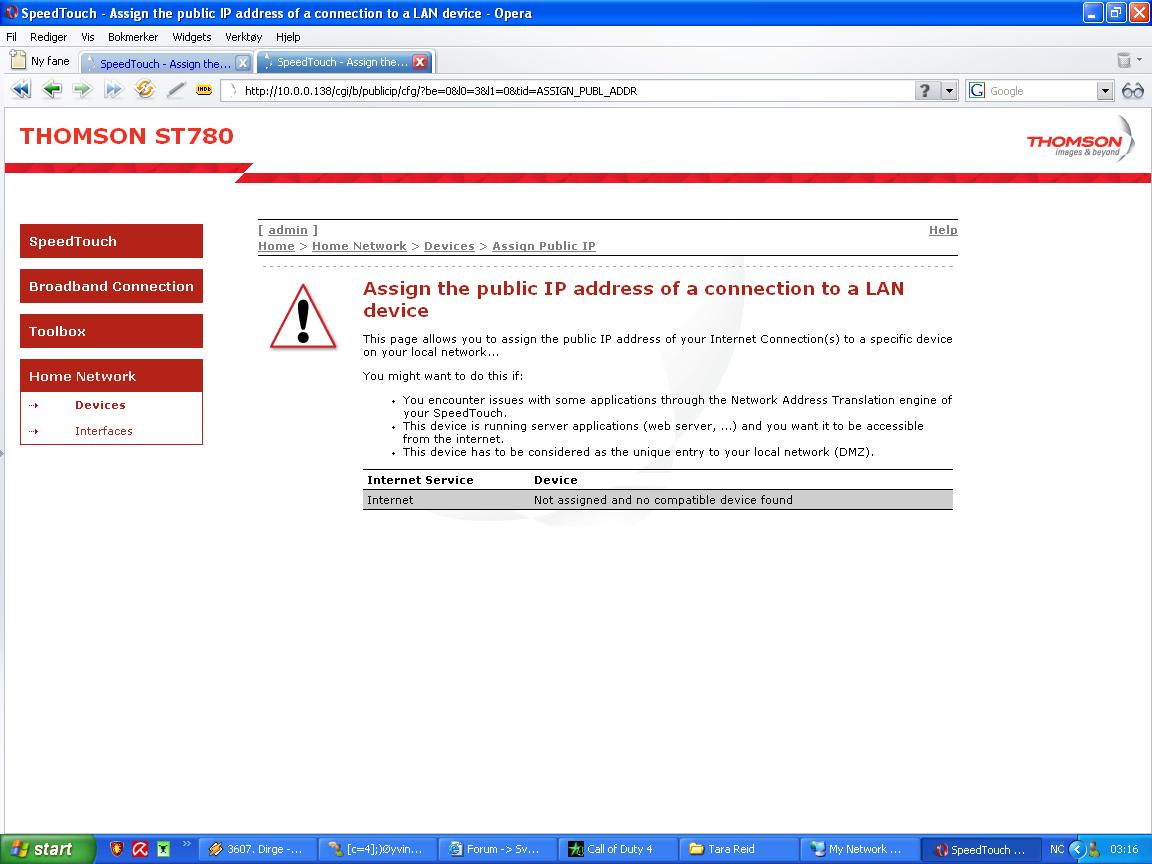The height and width of the screenshot is (864, 1152).
Task: Click the admin user link
Action: [288, 230]
